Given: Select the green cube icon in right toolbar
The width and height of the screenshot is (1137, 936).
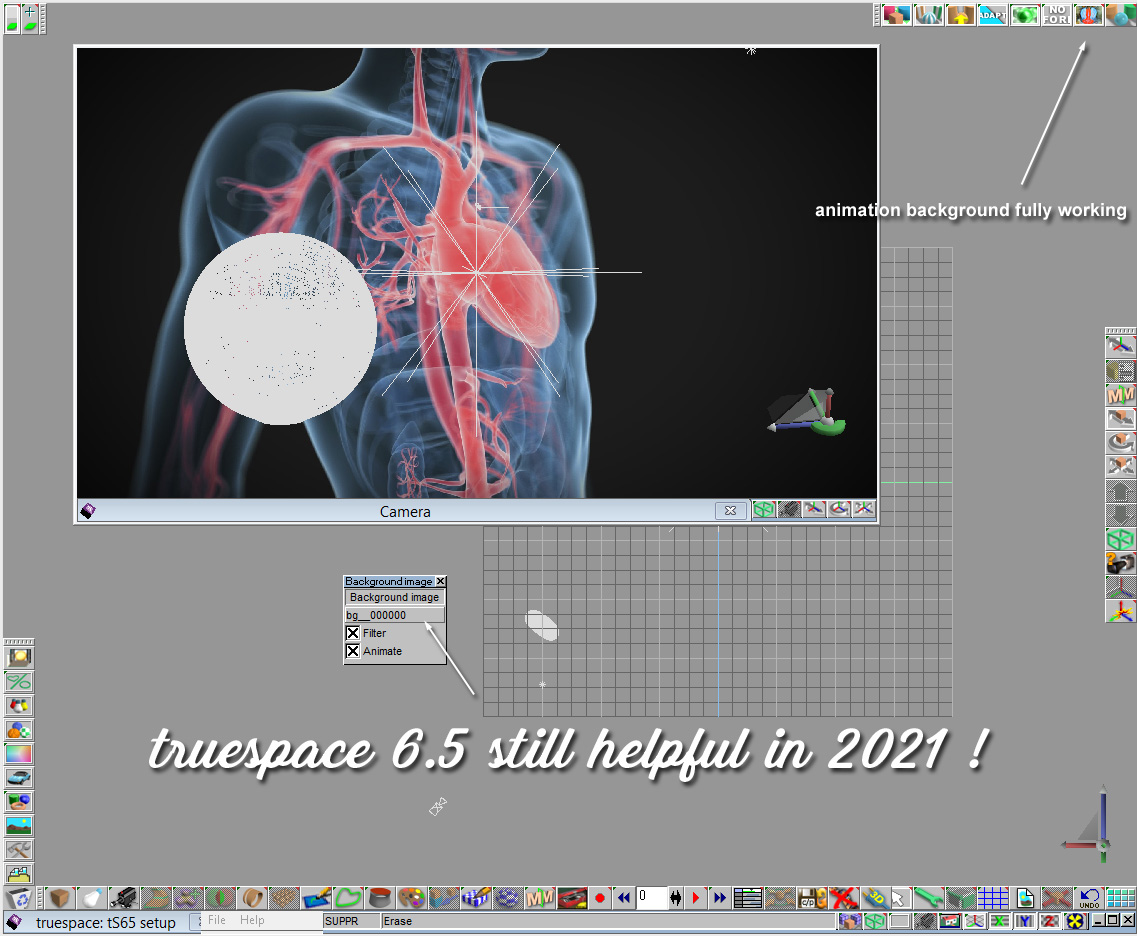Looking at the screenshot, I should pos(1120,539).
